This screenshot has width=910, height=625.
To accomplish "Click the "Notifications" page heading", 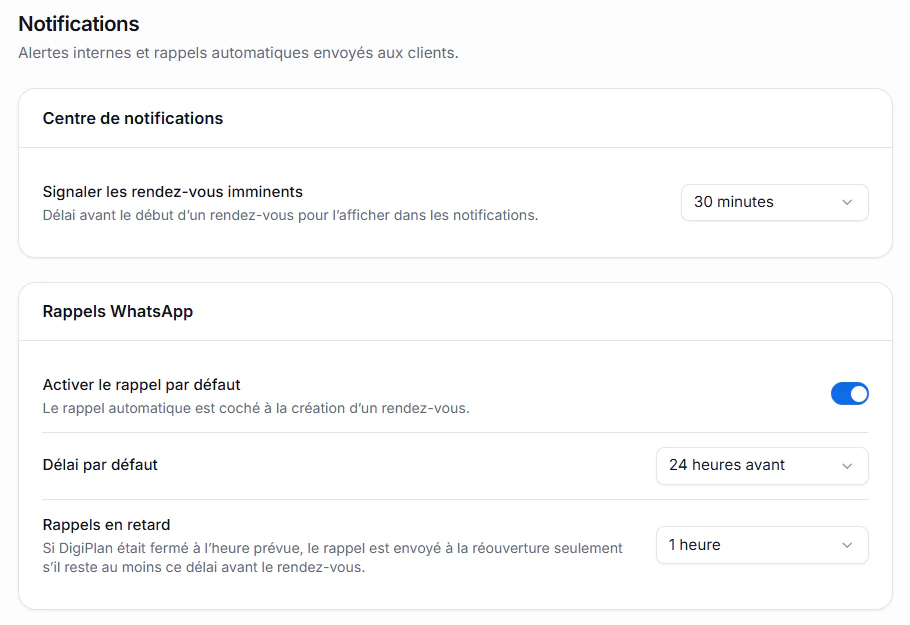I will [x=79, y=24].
